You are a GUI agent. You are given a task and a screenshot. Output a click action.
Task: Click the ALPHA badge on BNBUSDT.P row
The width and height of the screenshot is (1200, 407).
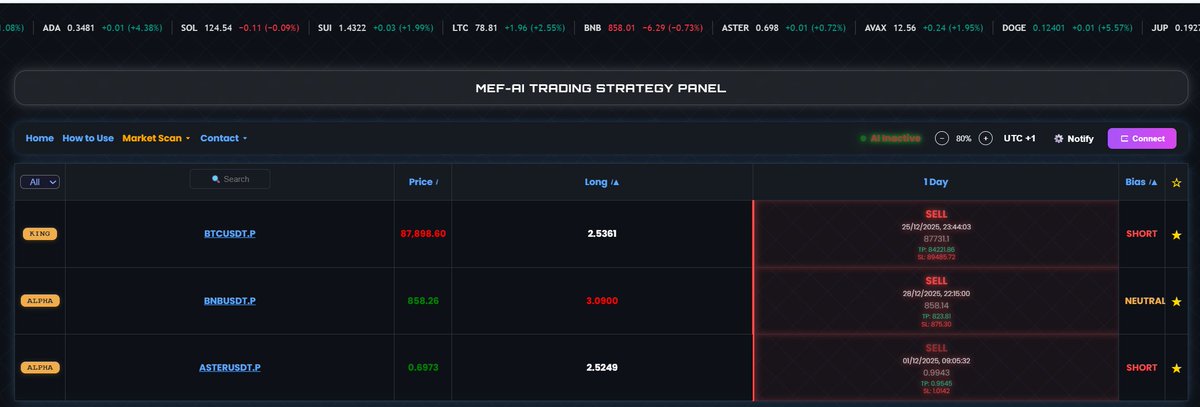coord(40,300)
